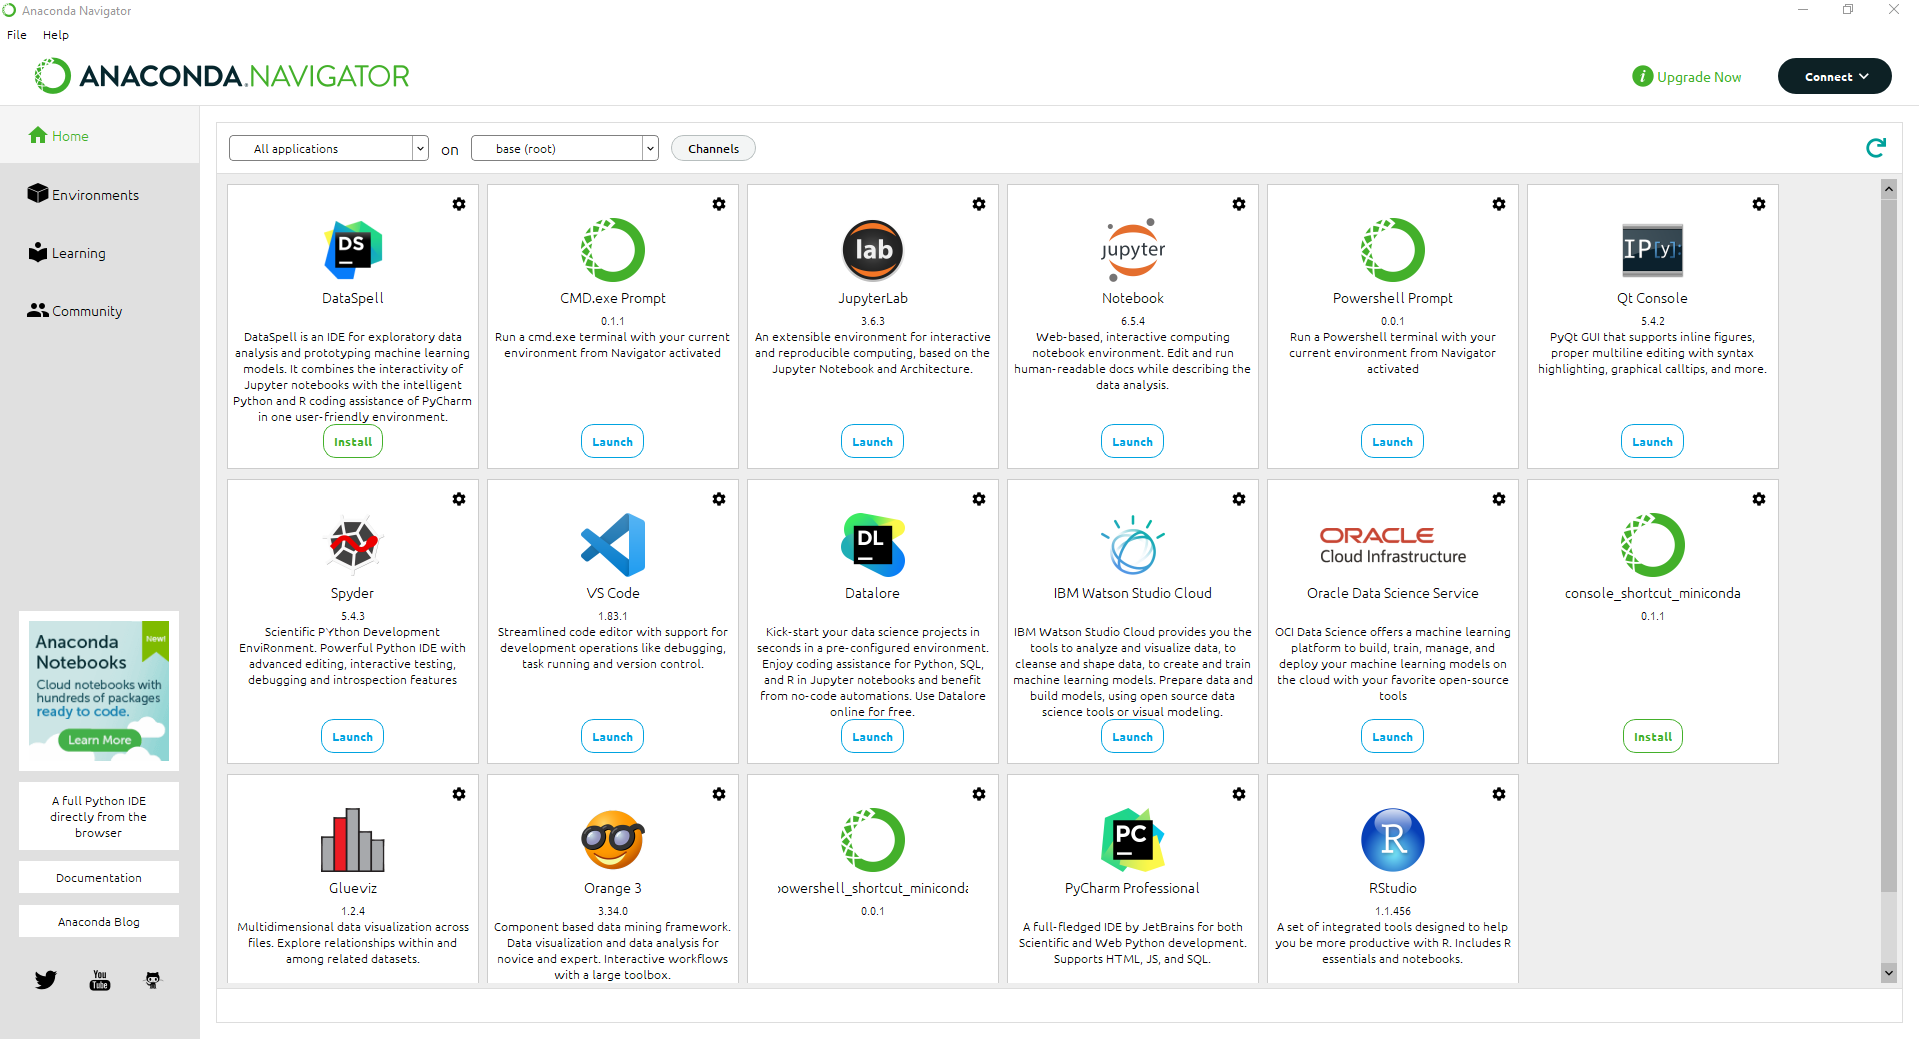Launch Jupyter Notebook

[1132, 442]
